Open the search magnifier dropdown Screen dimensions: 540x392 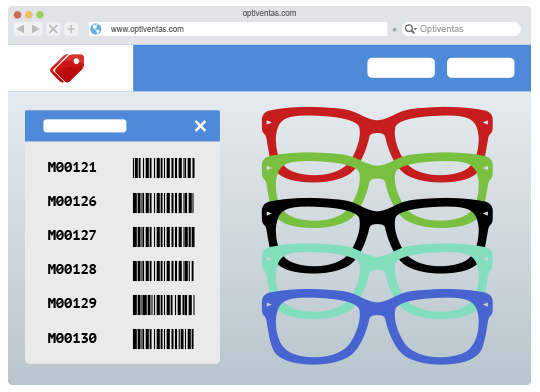(411, 29)
